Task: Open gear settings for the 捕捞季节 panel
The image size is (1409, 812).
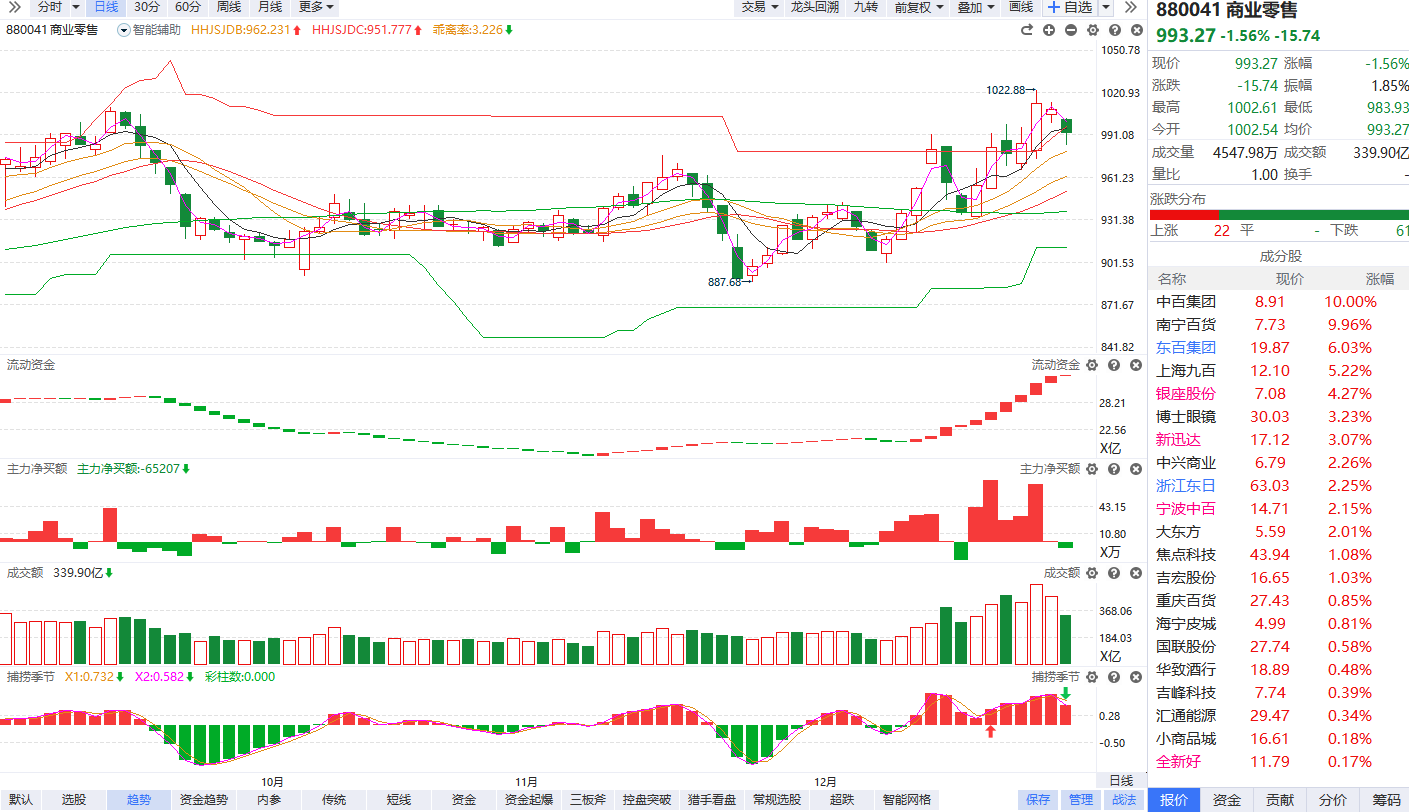Action: point(1092,677)
